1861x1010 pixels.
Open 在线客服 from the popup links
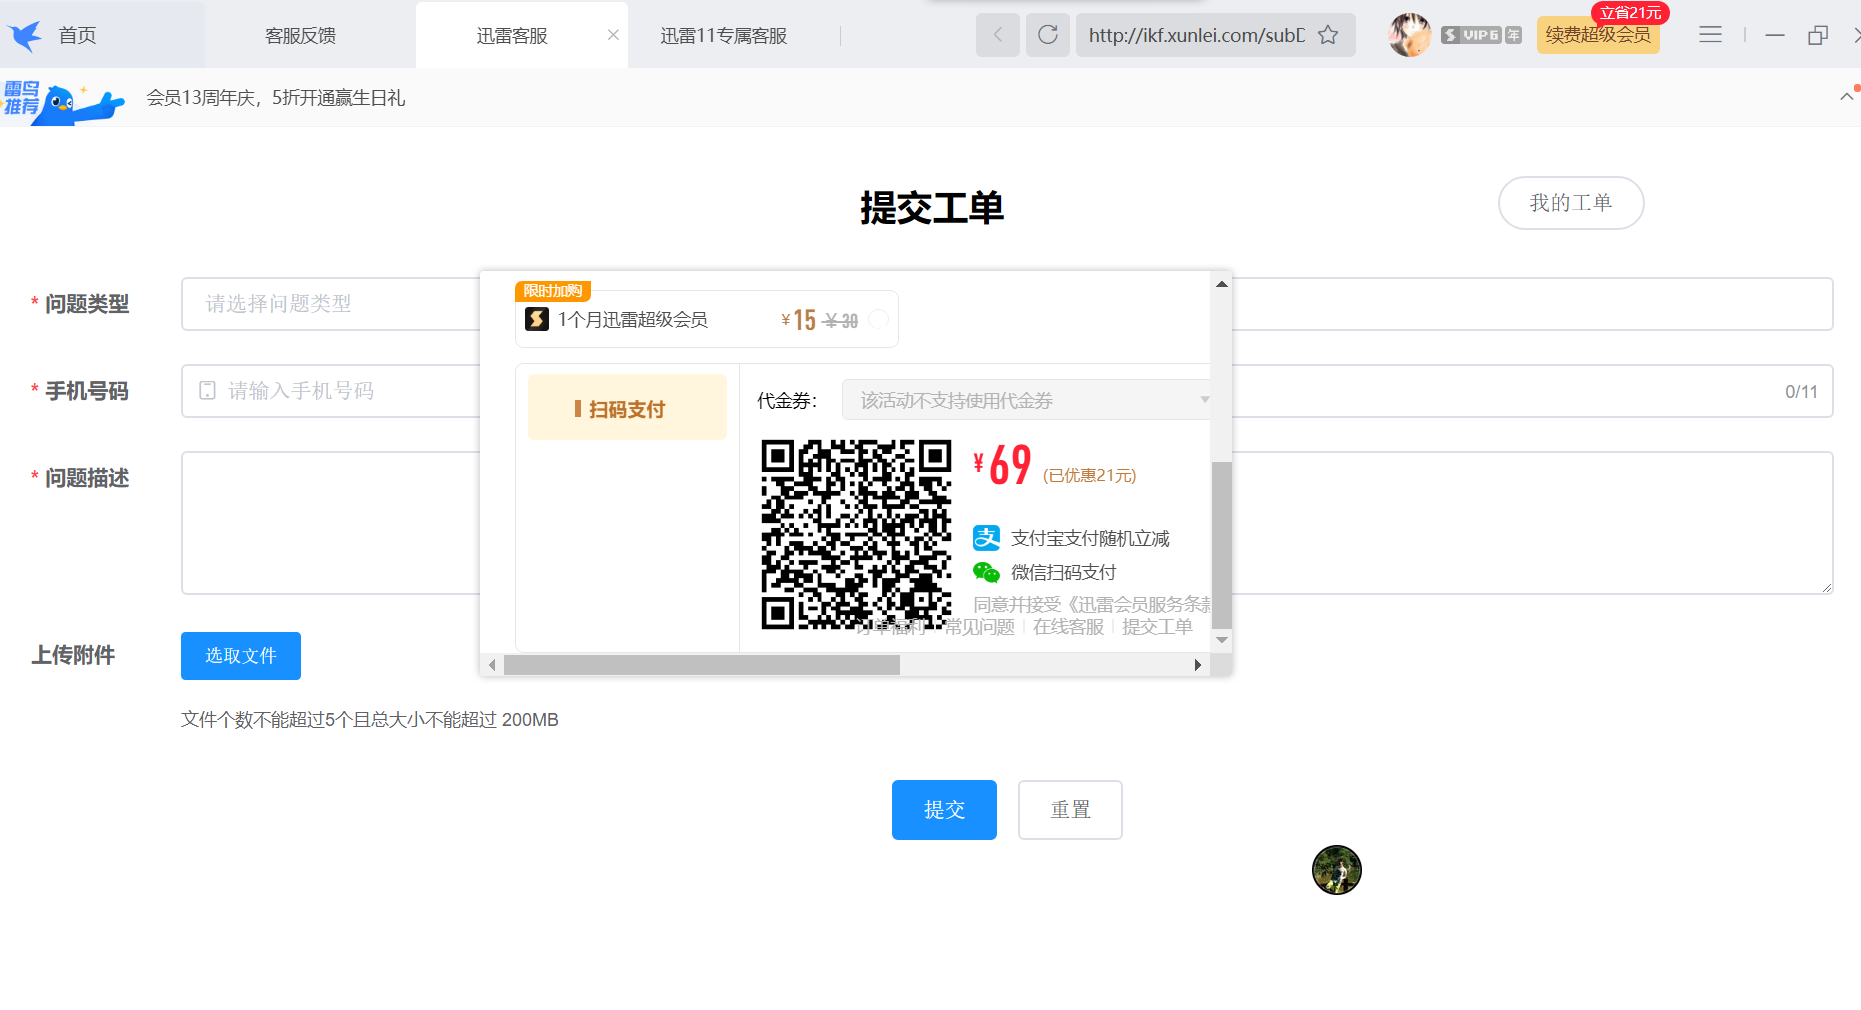[1066, 627]
